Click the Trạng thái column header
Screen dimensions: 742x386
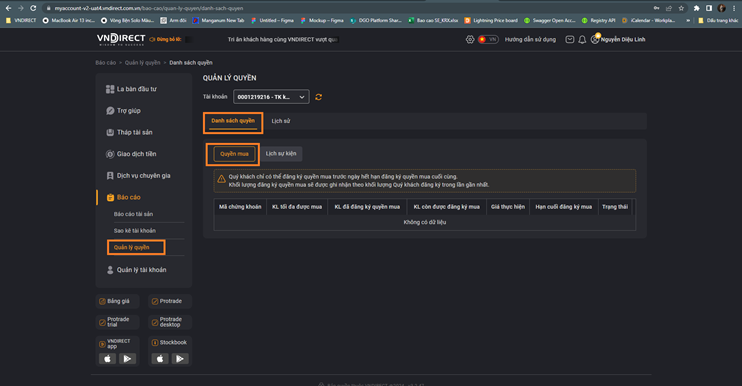click(615, 207)
